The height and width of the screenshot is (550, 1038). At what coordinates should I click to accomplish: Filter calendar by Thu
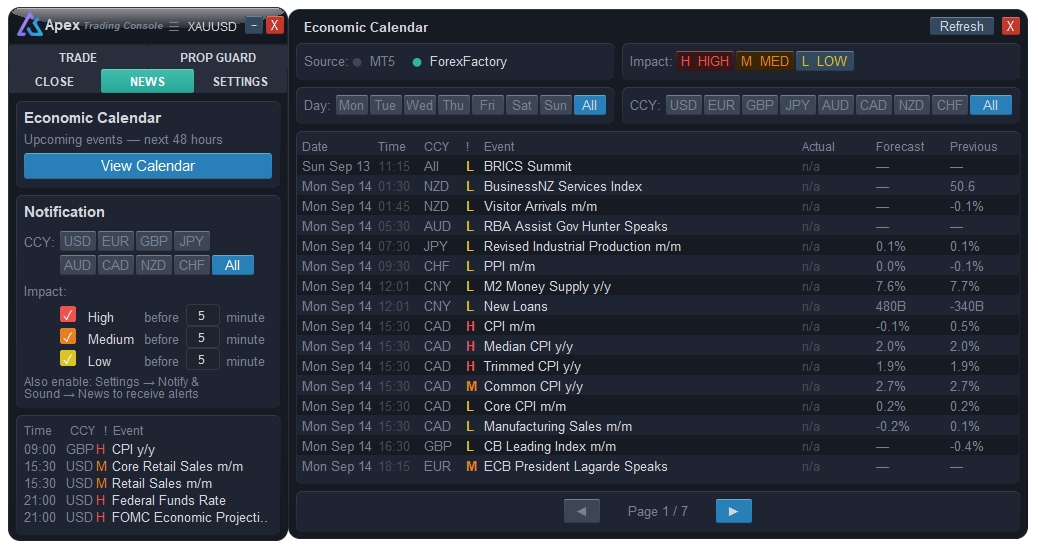[x=453, y=105]
